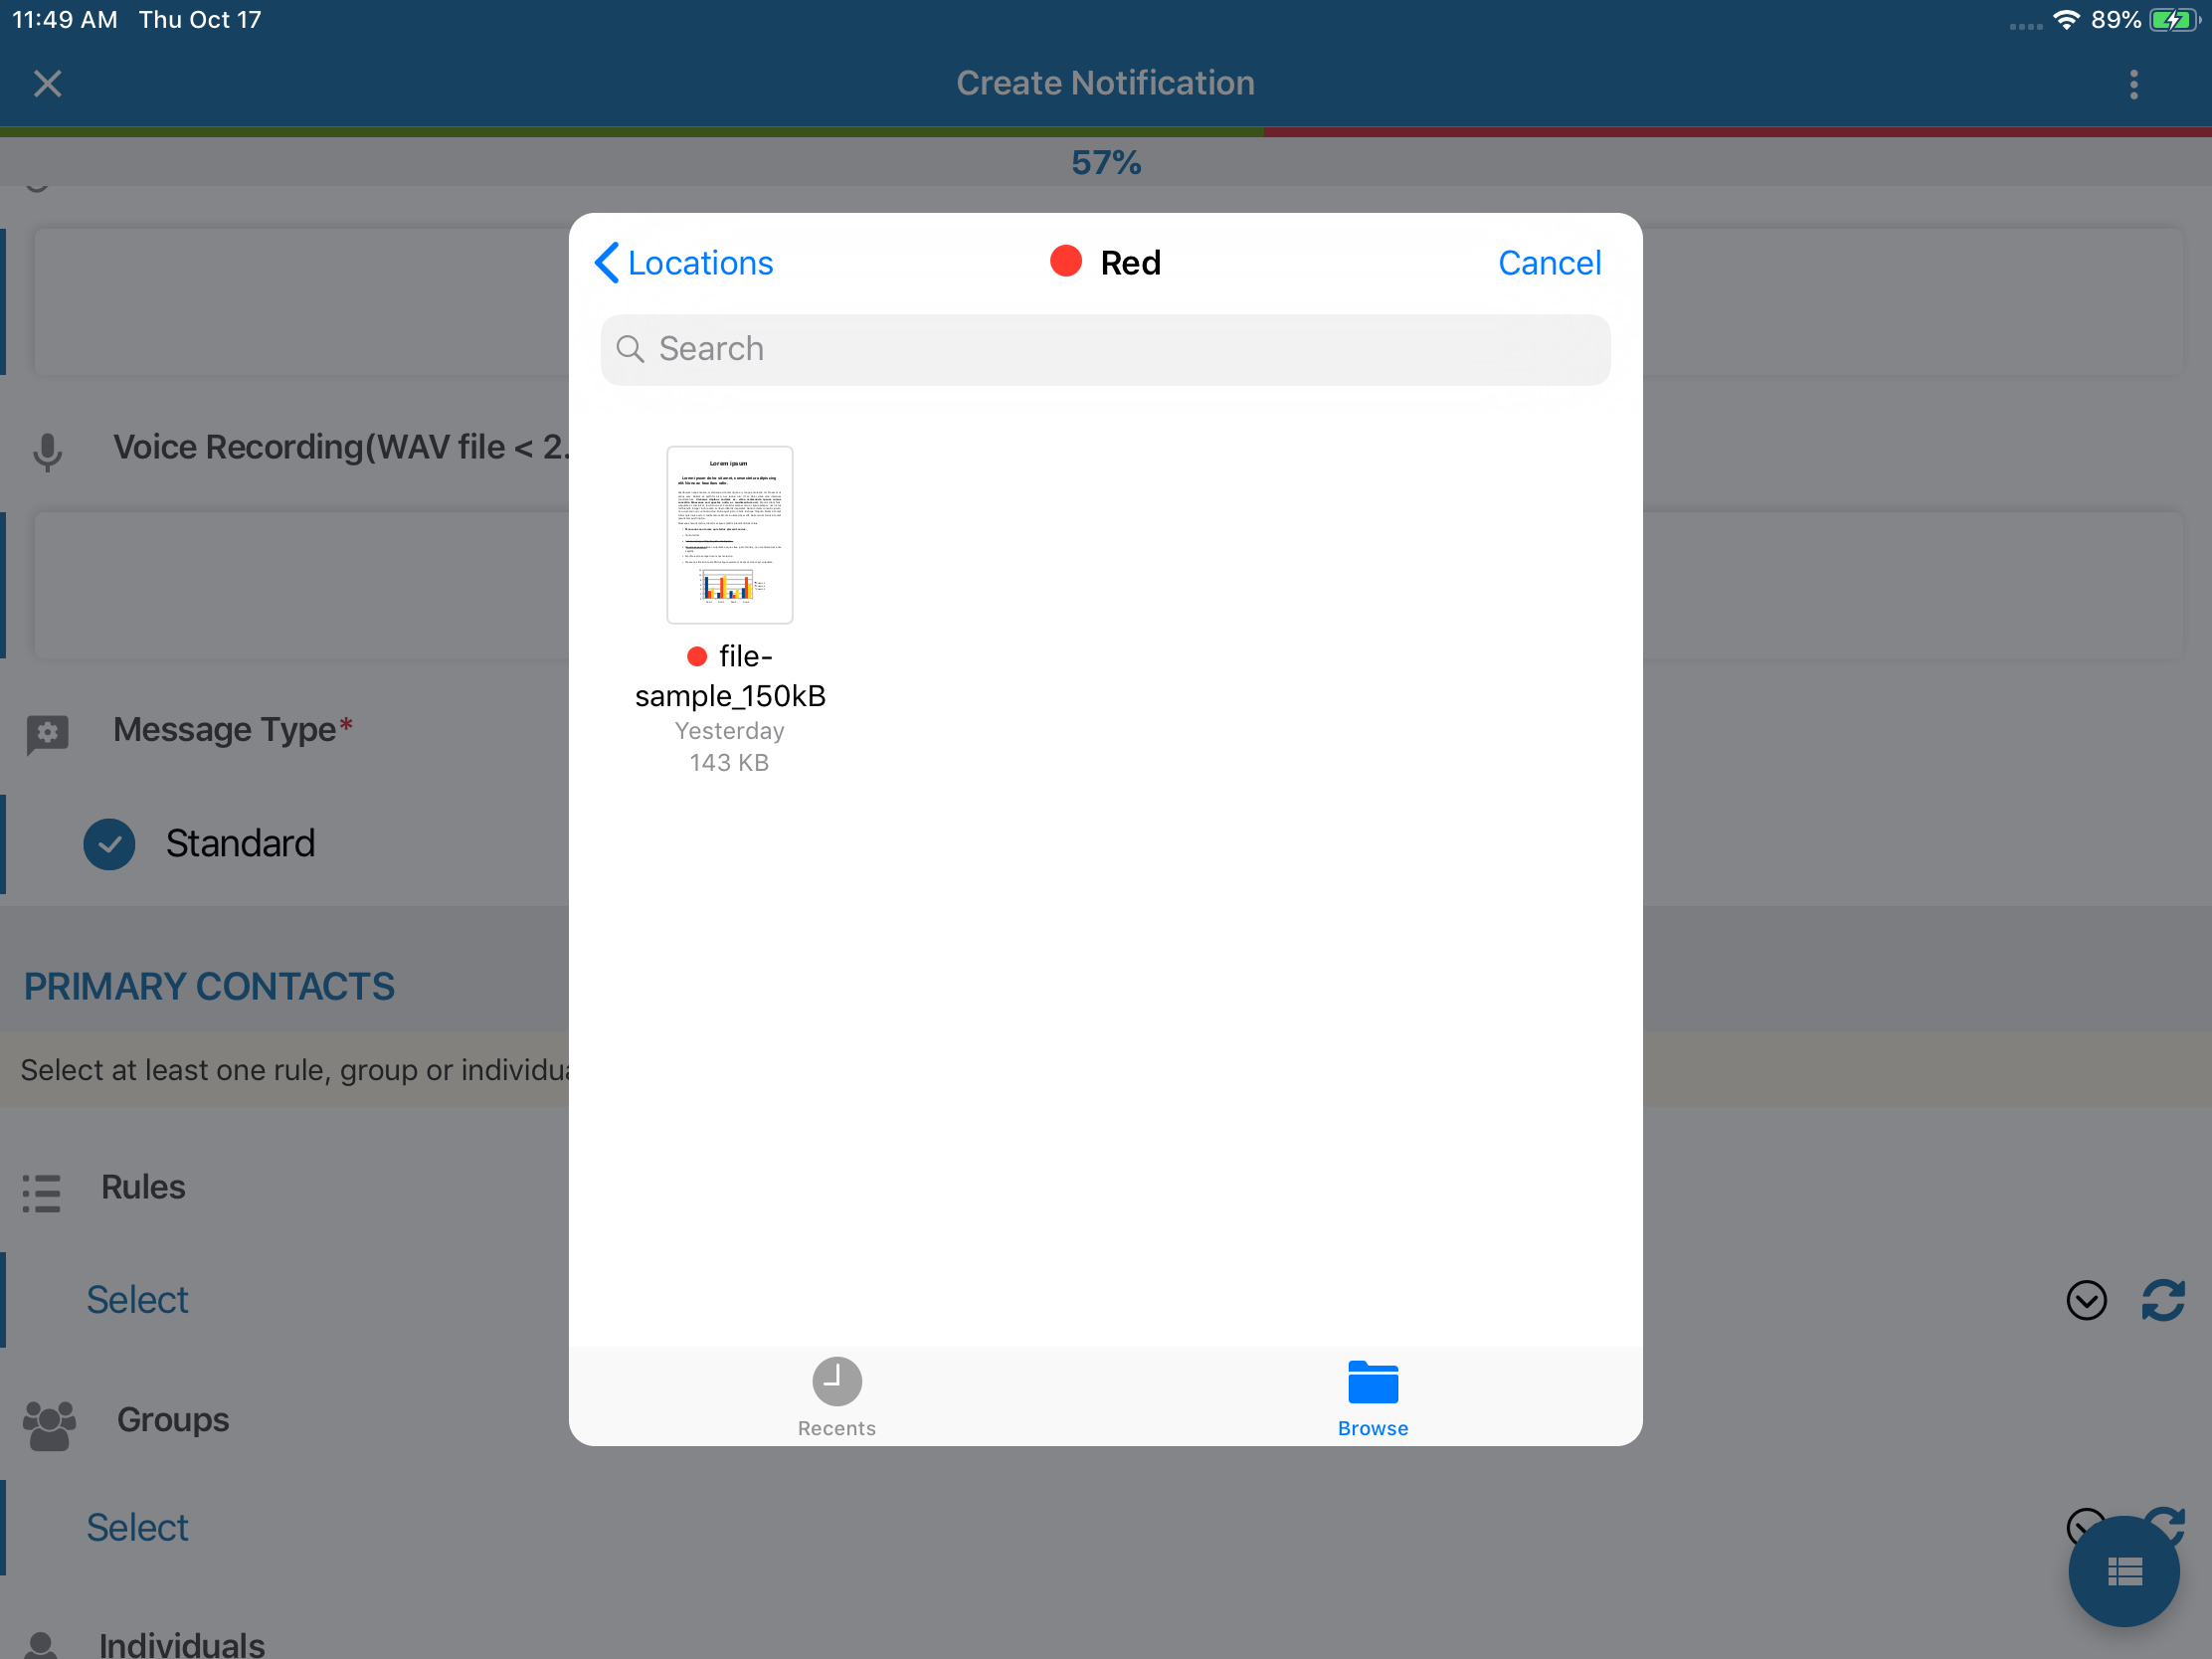The width and height of the screenshot is (2212, 1659).
Task: Tap the search magnifier icon
Action: pos(630,349)
